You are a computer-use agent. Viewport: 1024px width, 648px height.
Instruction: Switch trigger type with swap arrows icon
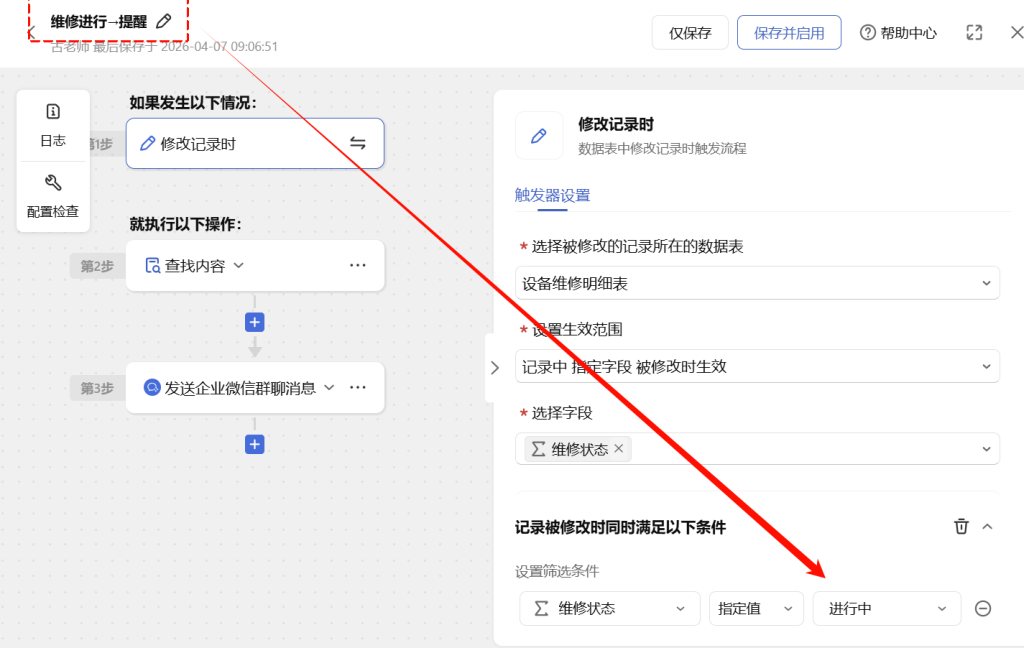(x=358, y=143)
